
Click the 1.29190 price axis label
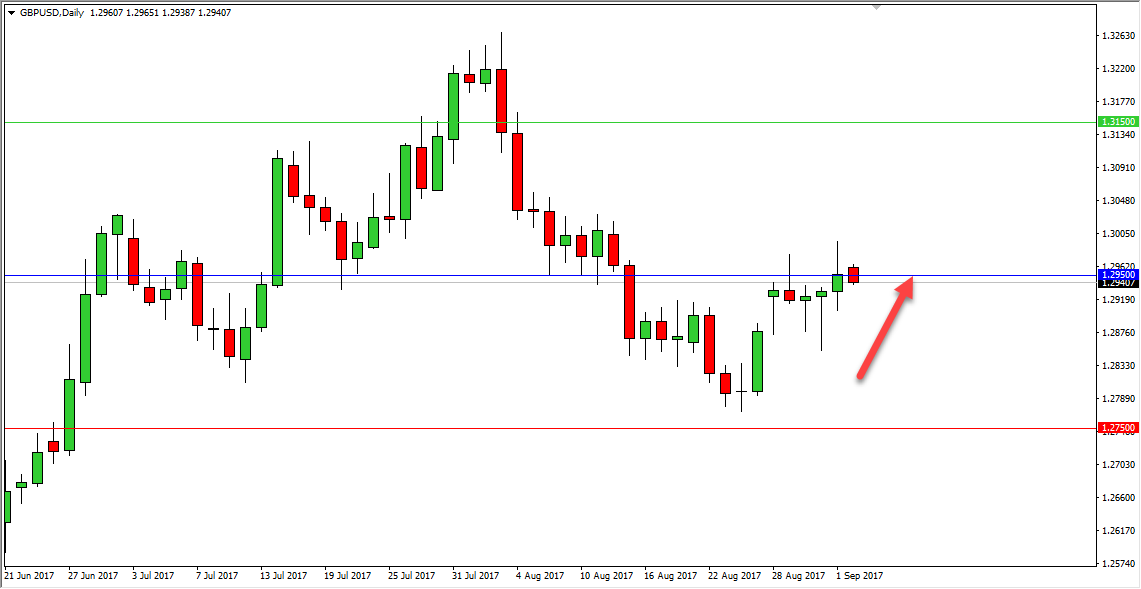click(1118, 299)
